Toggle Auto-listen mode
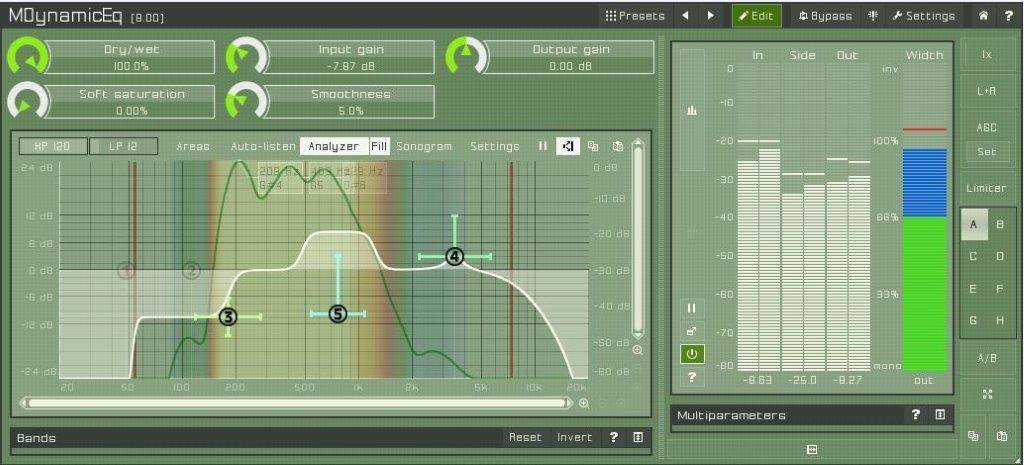 coord(263,146)
